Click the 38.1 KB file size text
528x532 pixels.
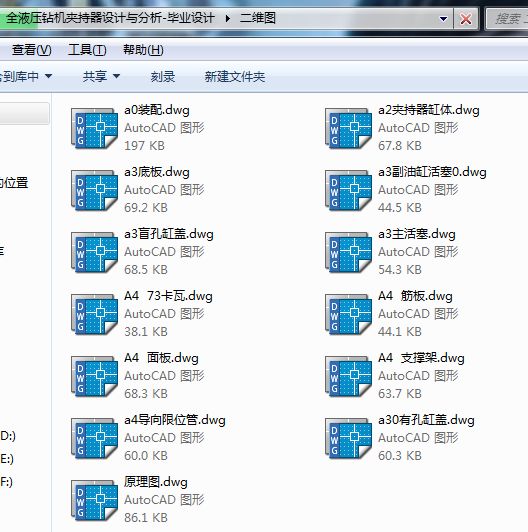pyautogui.click(x=146, y=332)
